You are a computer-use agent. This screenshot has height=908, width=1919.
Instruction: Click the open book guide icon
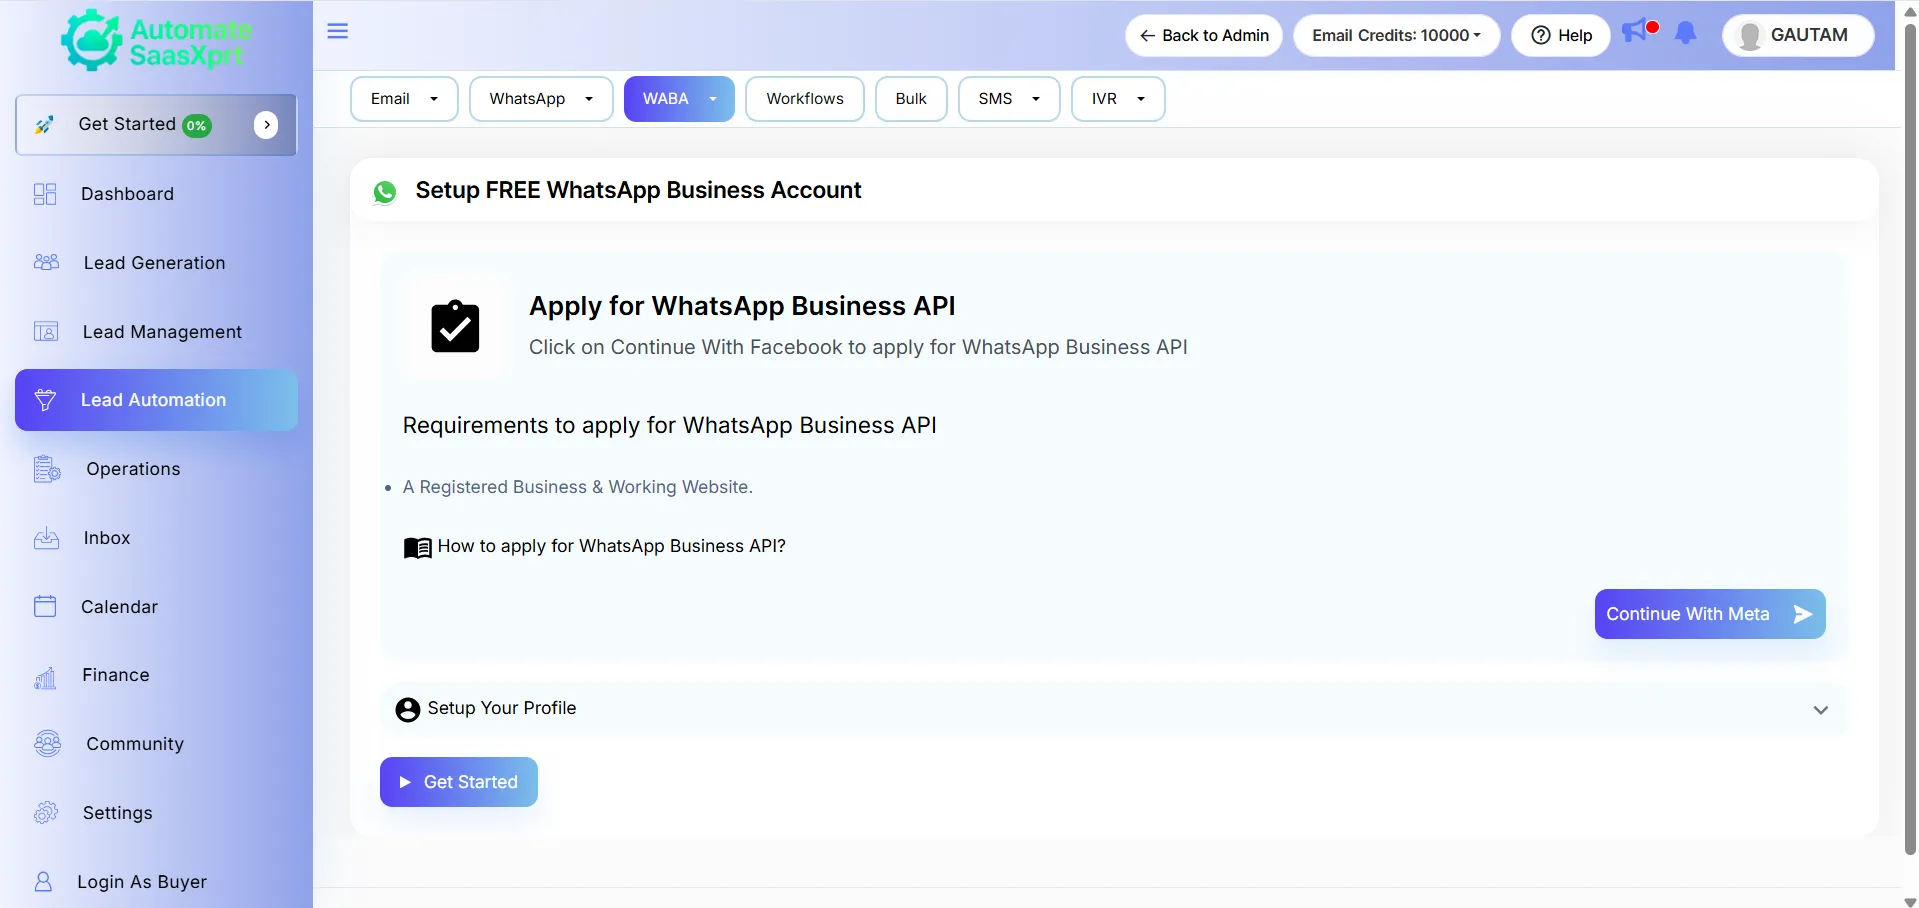[x=417, y=547]
